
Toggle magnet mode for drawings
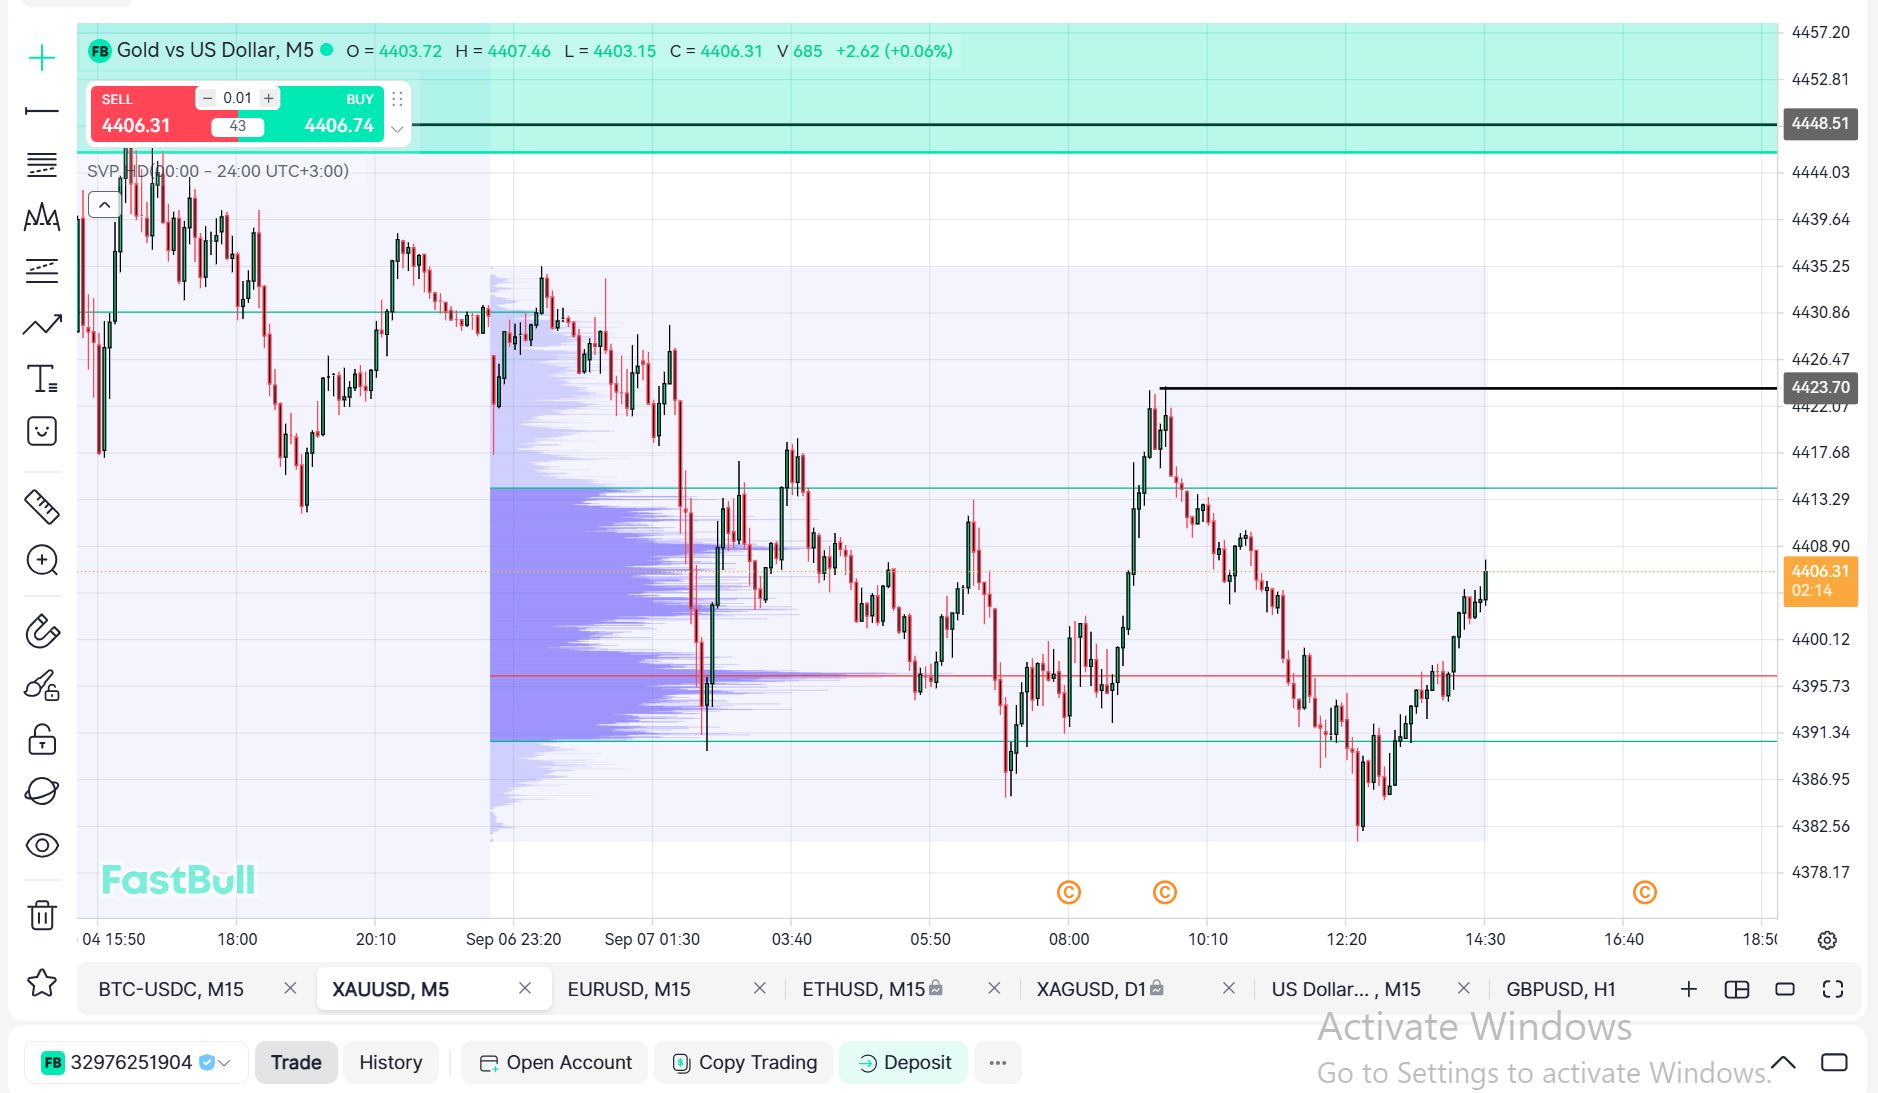coord(42,631)
